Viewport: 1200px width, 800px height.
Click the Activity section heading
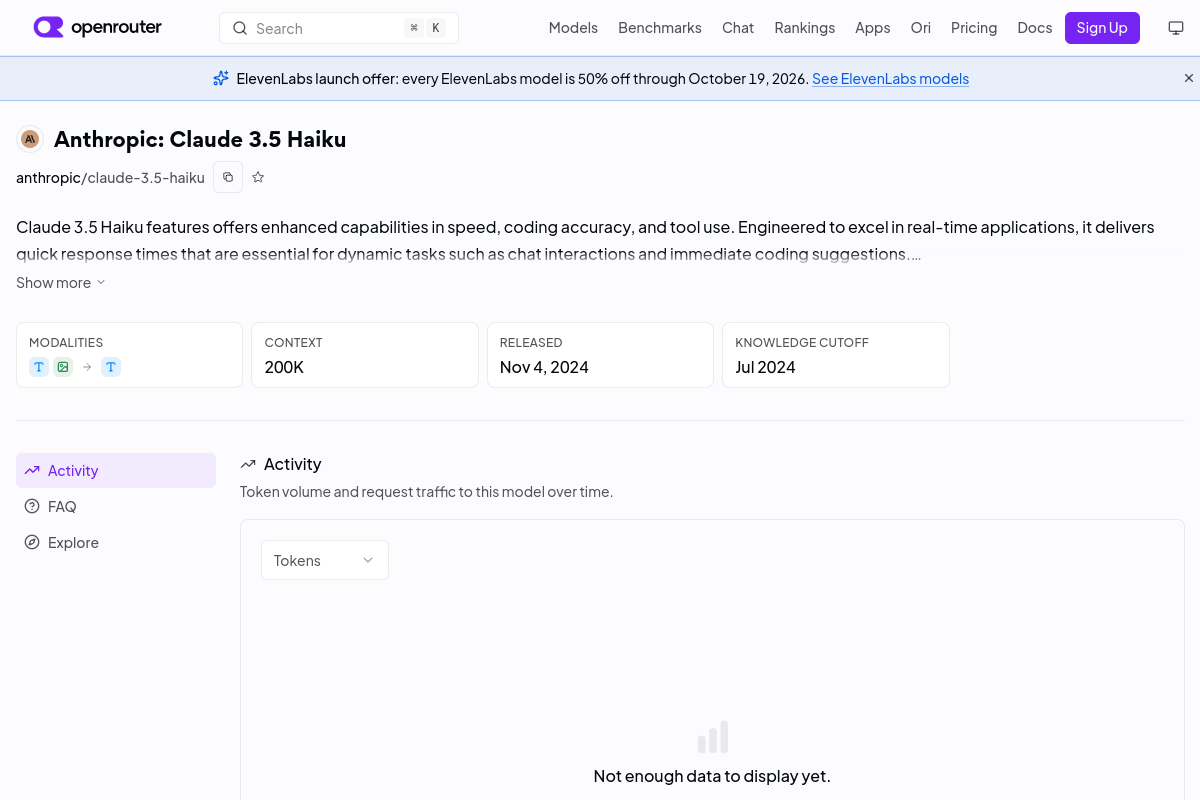(x=292, y=464)
